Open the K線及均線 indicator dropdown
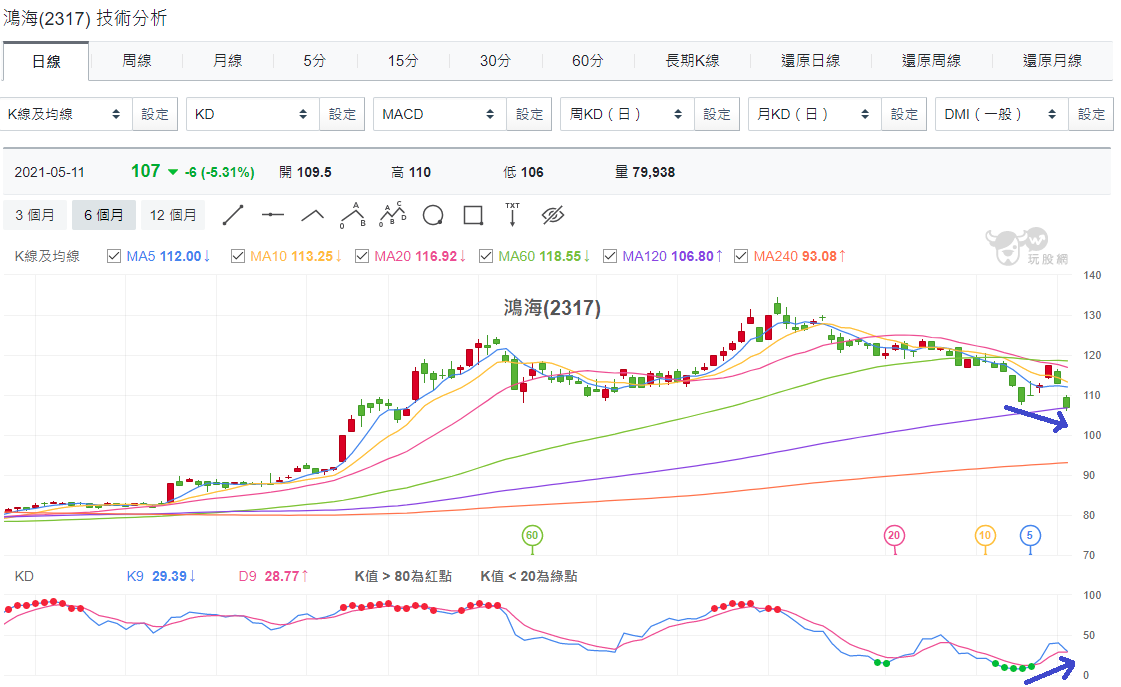This screenshot has height=687, width=1121. 66,114
